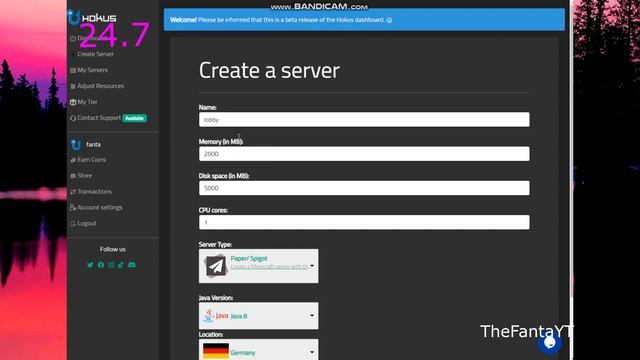Click the Store icon
The width and height of the screenshot is (640, 360).
[73, 176]
